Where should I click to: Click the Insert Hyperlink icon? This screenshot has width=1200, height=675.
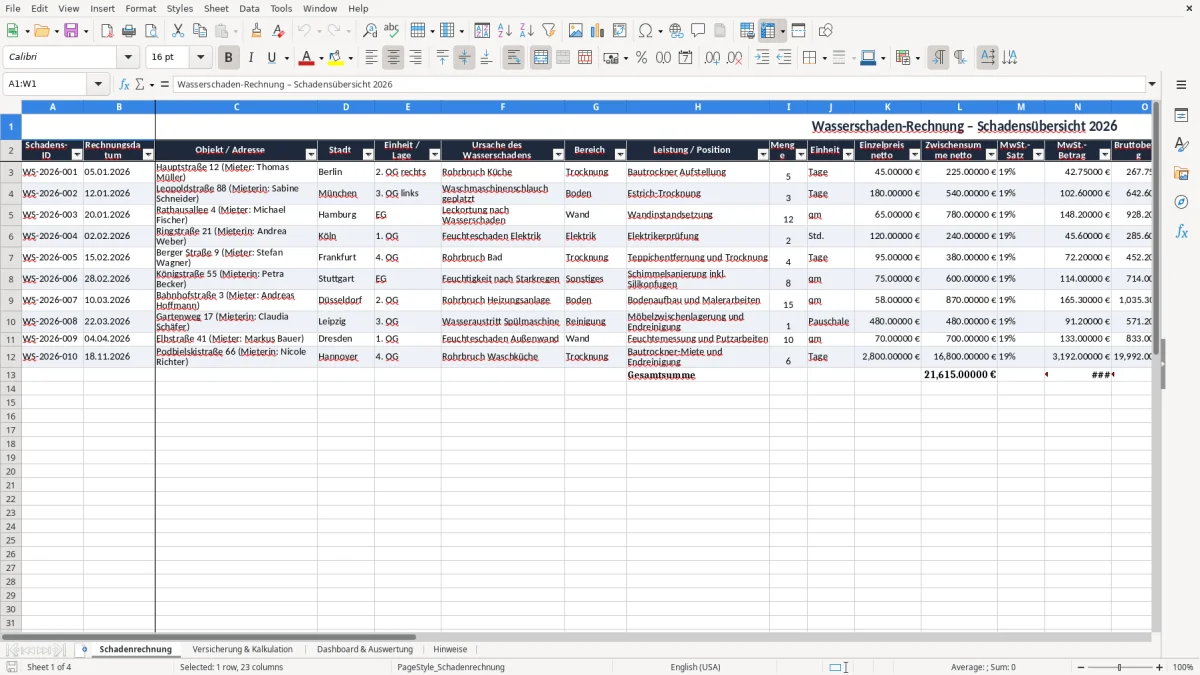[676, 31]
